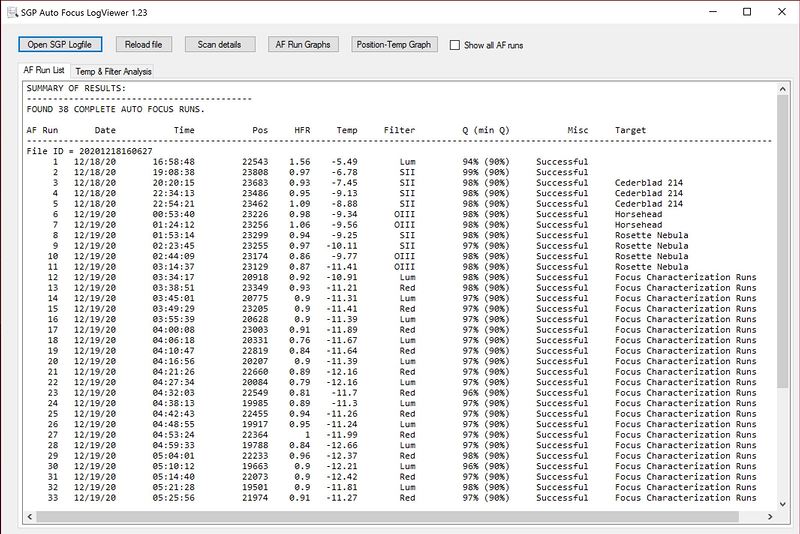Click HFR value 1.09 in run 5
Viewport: 800px width, 534px height.
(299, 204)
